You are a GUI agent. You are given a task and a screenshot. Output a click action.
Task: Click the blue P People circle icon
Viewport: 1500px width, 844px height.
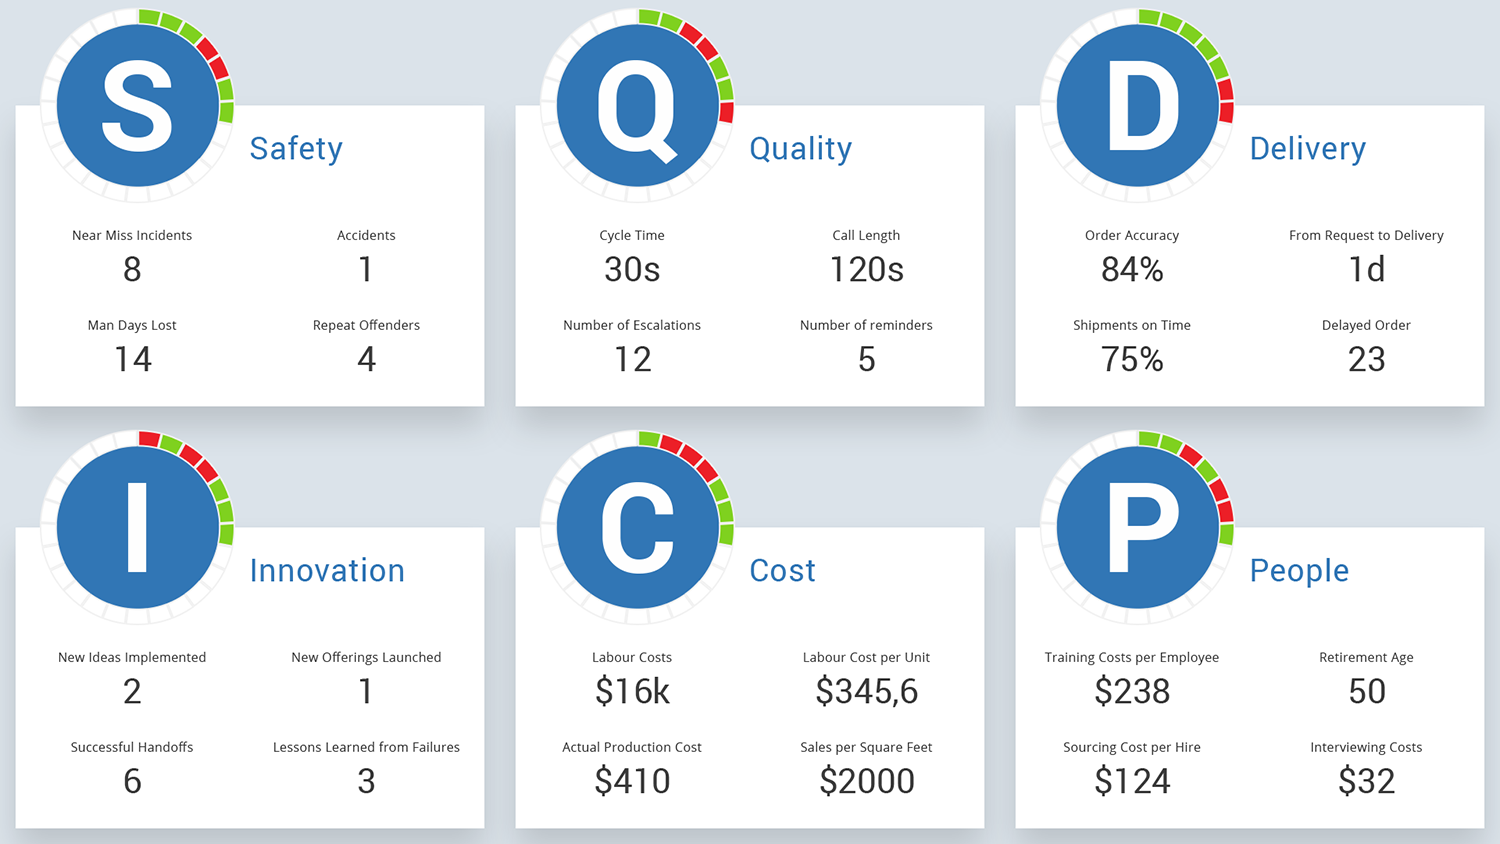click(x=1137, y=528)
